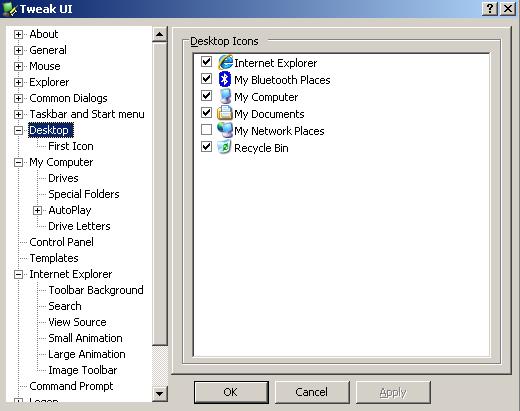Image resolution: width=520 pixels, height=411 pixels.
Task: Select Command Prompt in the tree
Action: coord(71,386)
